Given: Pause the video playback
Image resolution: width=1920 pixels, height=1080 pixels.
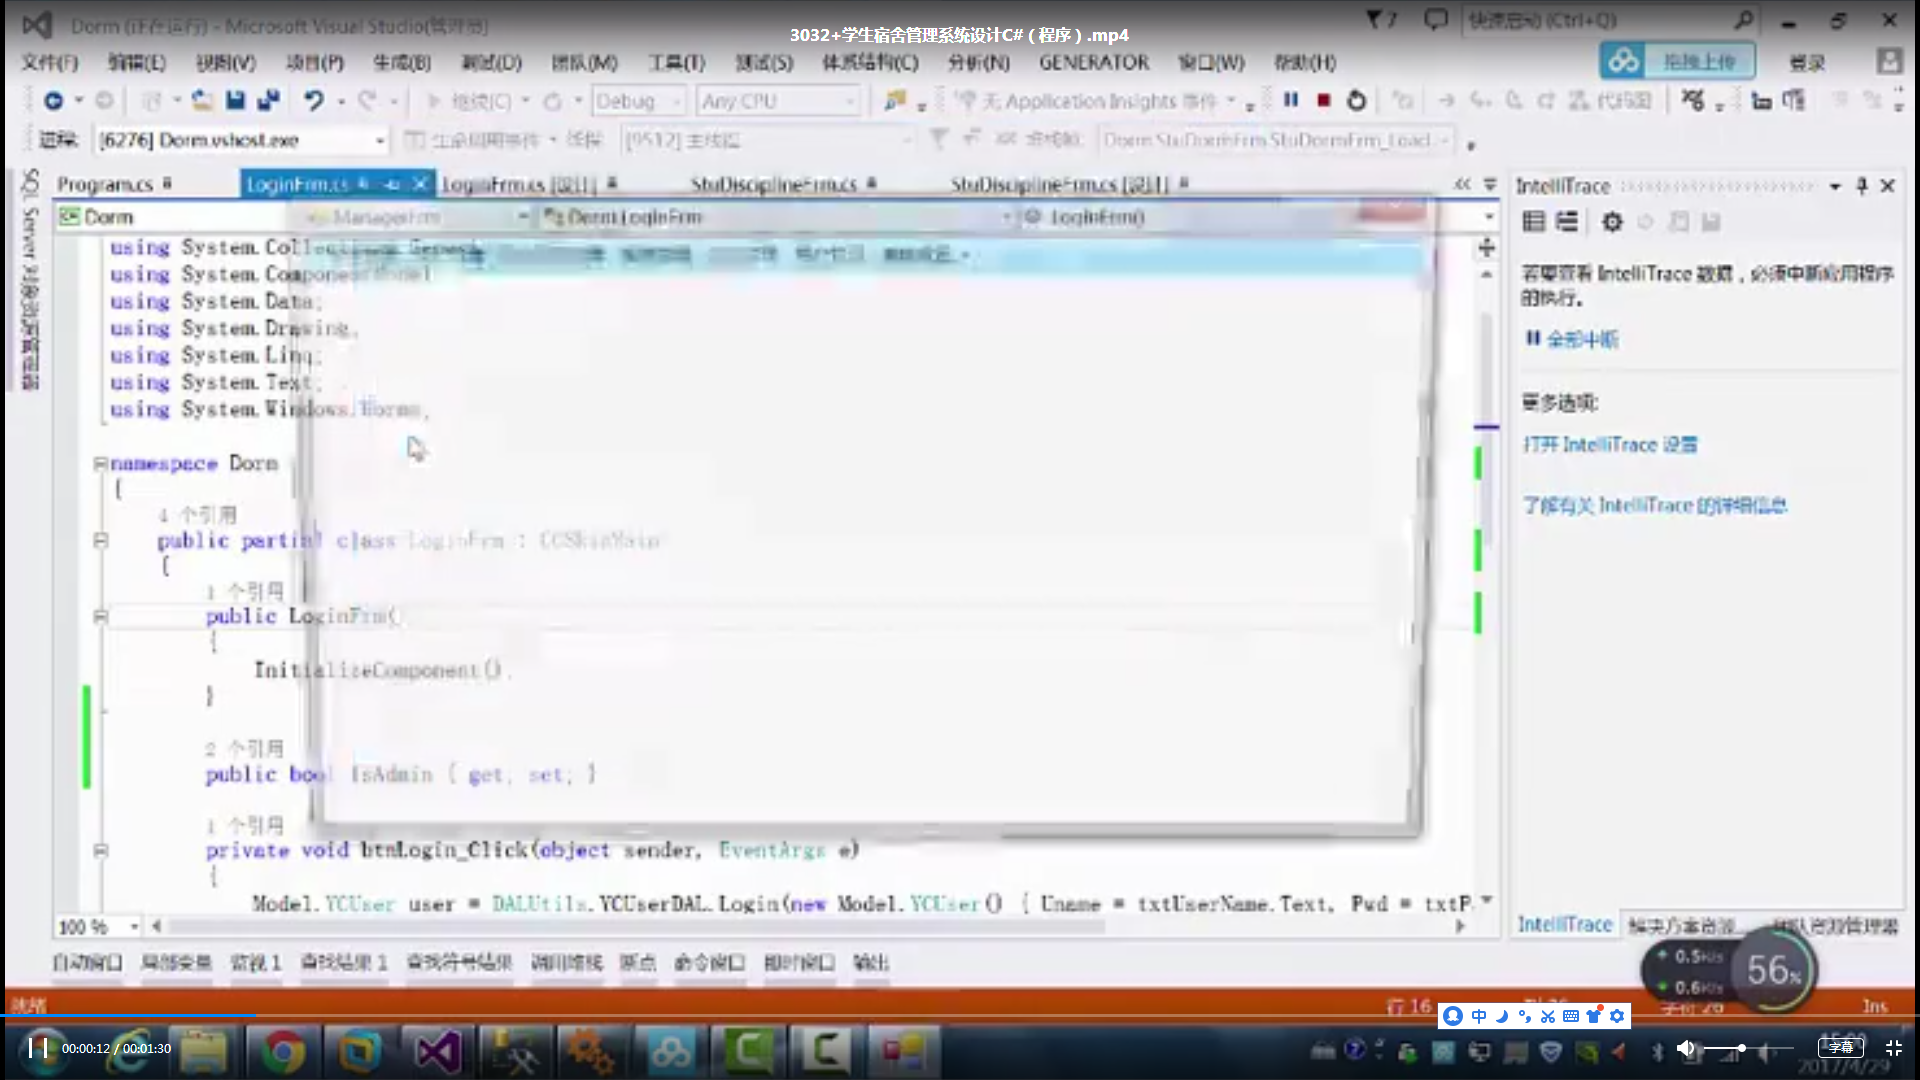Looking at the screenshot, I should point(38,1048).
